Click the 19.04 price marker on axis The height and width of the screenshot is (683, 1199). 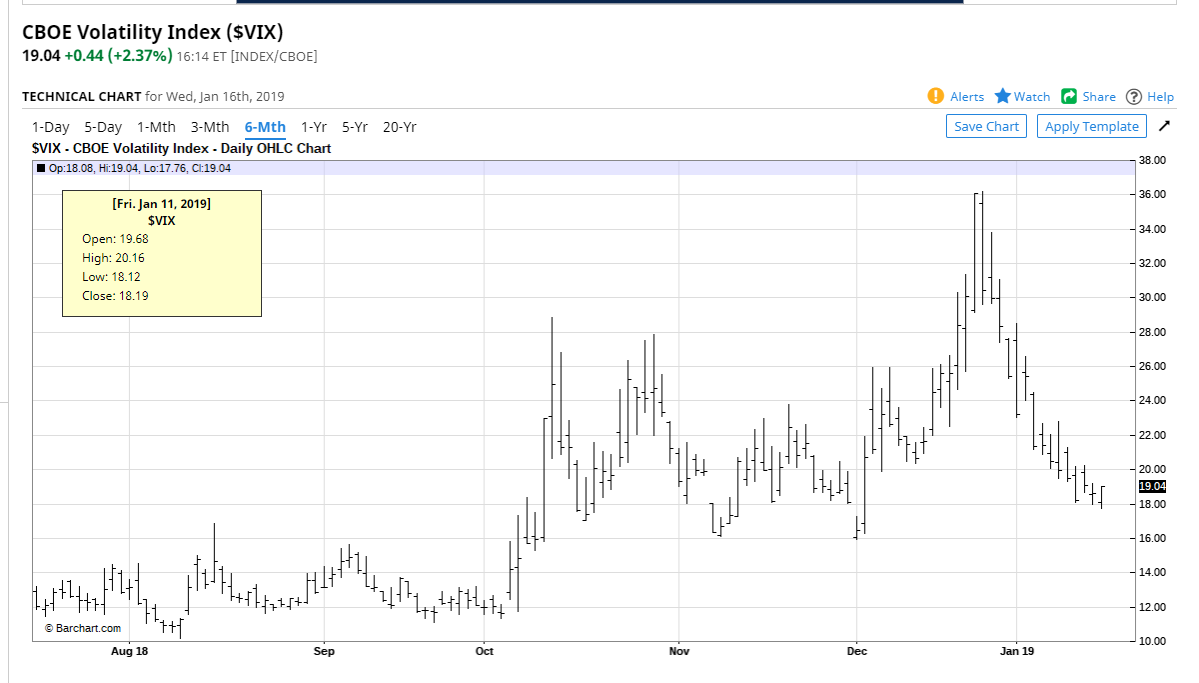pos(1152,486)
